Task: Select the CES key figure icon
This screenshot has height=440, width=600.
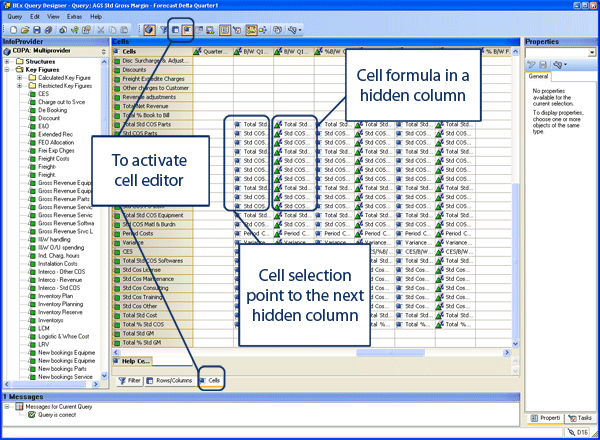Action: pyautogui.click(x=32, y=93)
